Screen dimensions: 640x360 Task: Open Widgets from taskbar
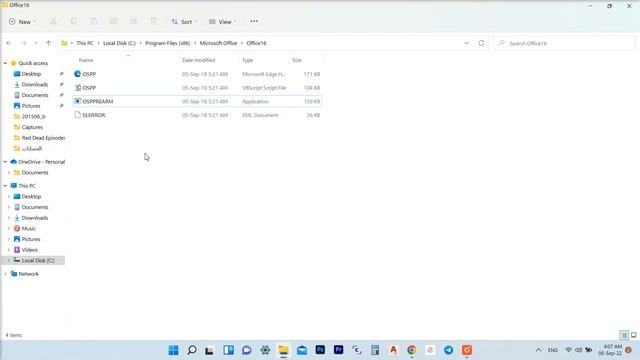click(229, 350)
